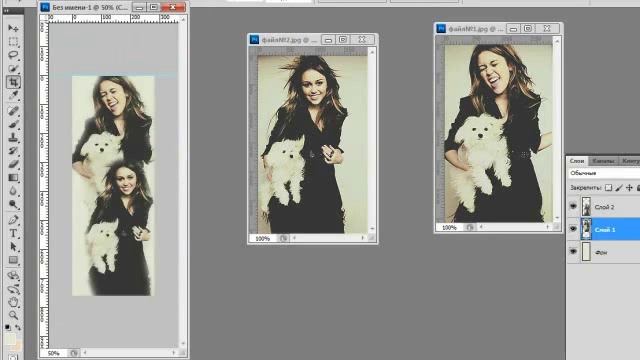Activate the Без имени-1 document title bar

(90, 7)
